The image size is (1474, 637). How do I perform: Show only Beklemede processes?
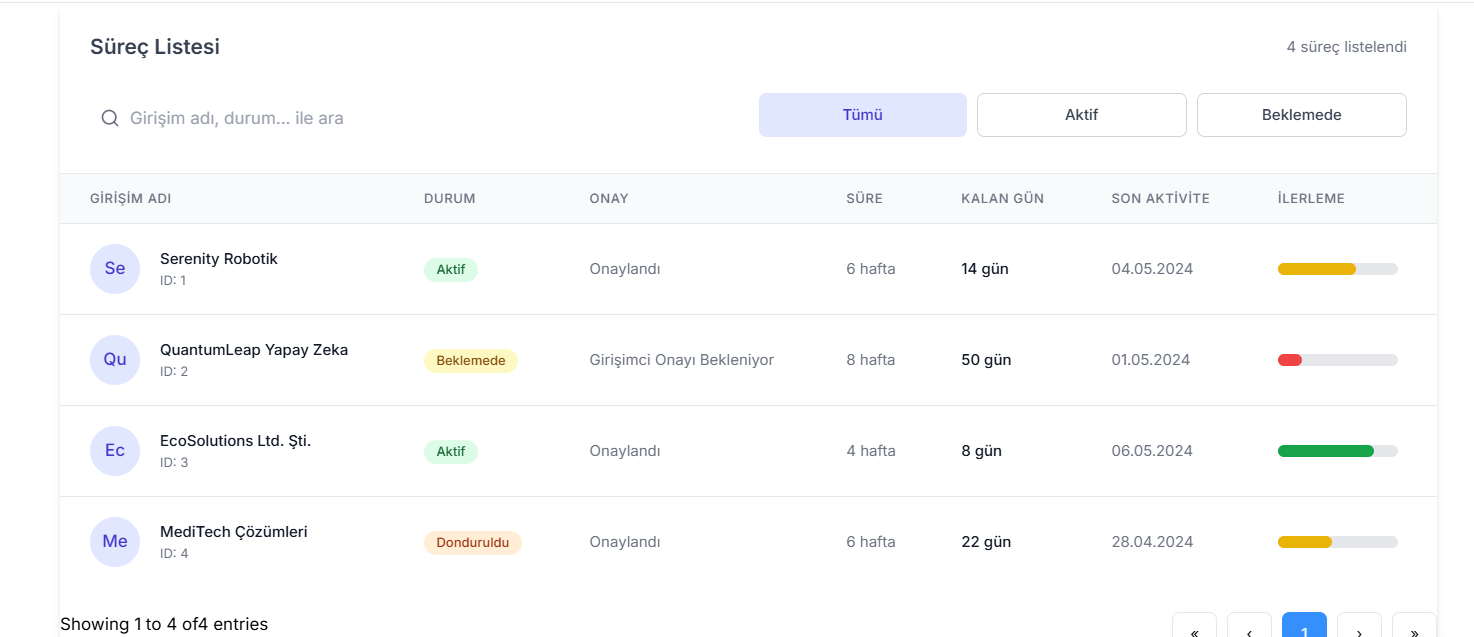[1301, 115]
